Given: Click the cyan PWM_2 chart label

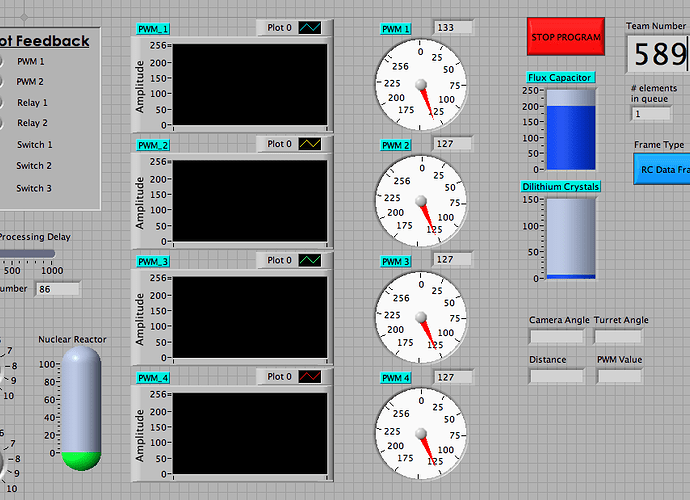Looking at the screenshot, I should pos(153,145).
